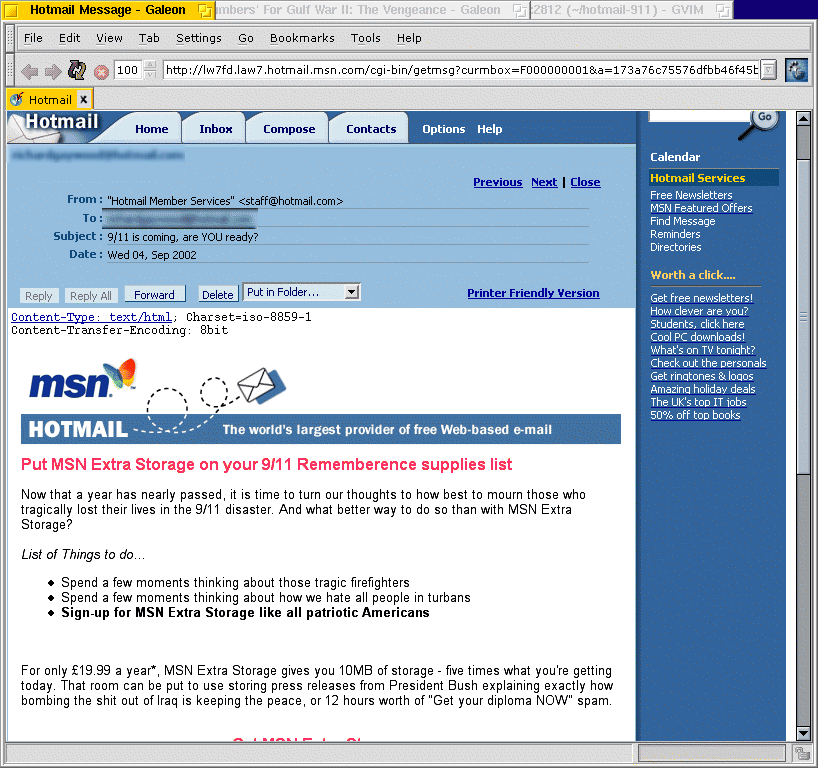Go to the Next message

(544, 182)
